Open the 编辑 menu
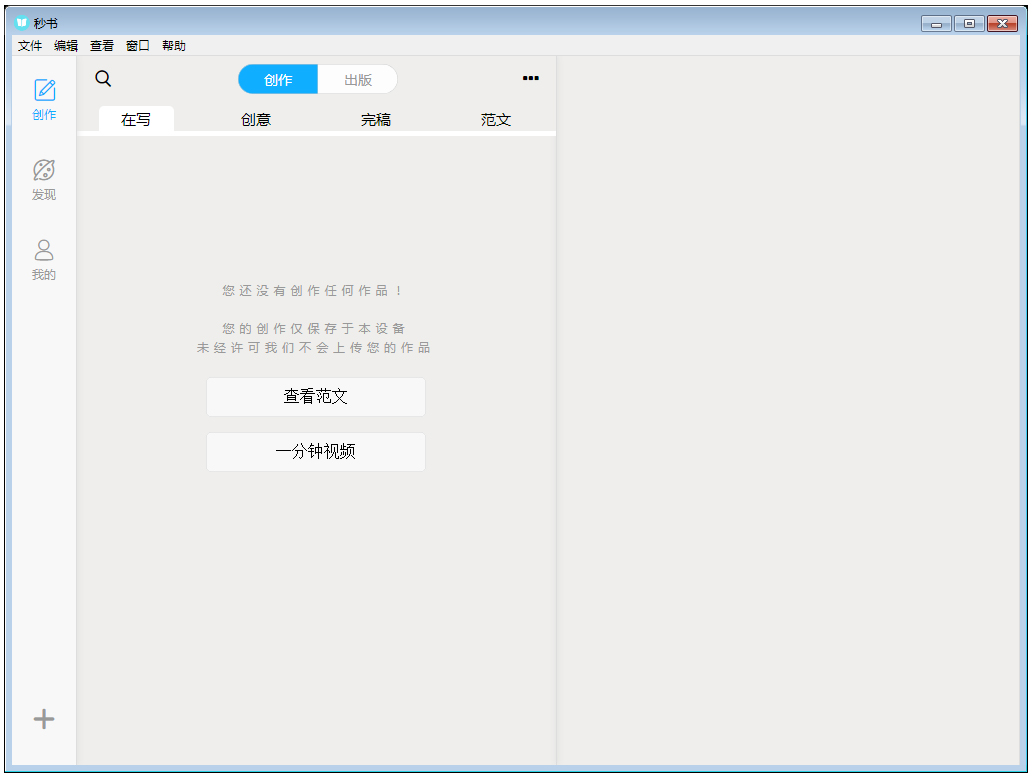 pos(66,45)
